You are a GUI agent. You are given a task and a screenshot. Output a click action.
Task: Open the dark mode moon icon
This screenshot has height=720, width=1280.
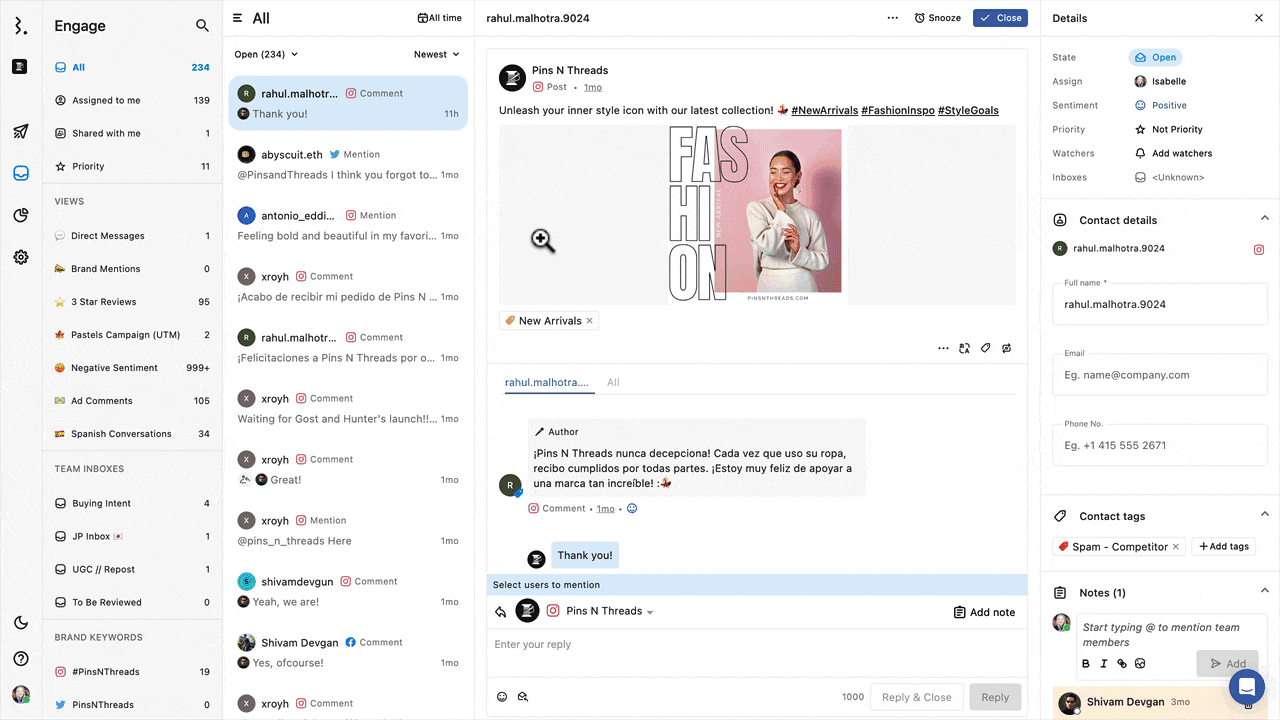21,623
